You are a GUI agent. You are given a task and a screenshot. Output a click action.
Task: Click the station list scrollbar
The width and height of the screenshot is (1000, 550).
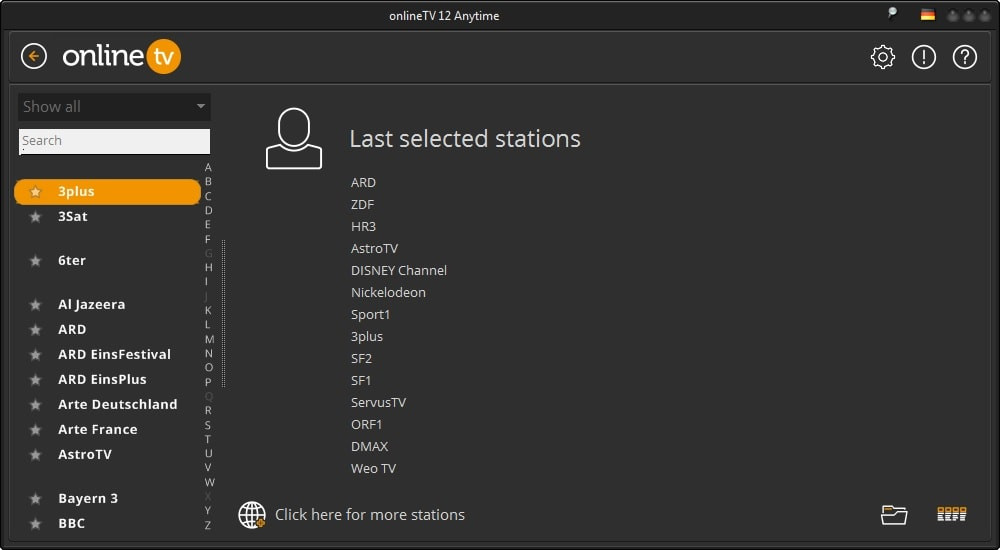[223, 314]
